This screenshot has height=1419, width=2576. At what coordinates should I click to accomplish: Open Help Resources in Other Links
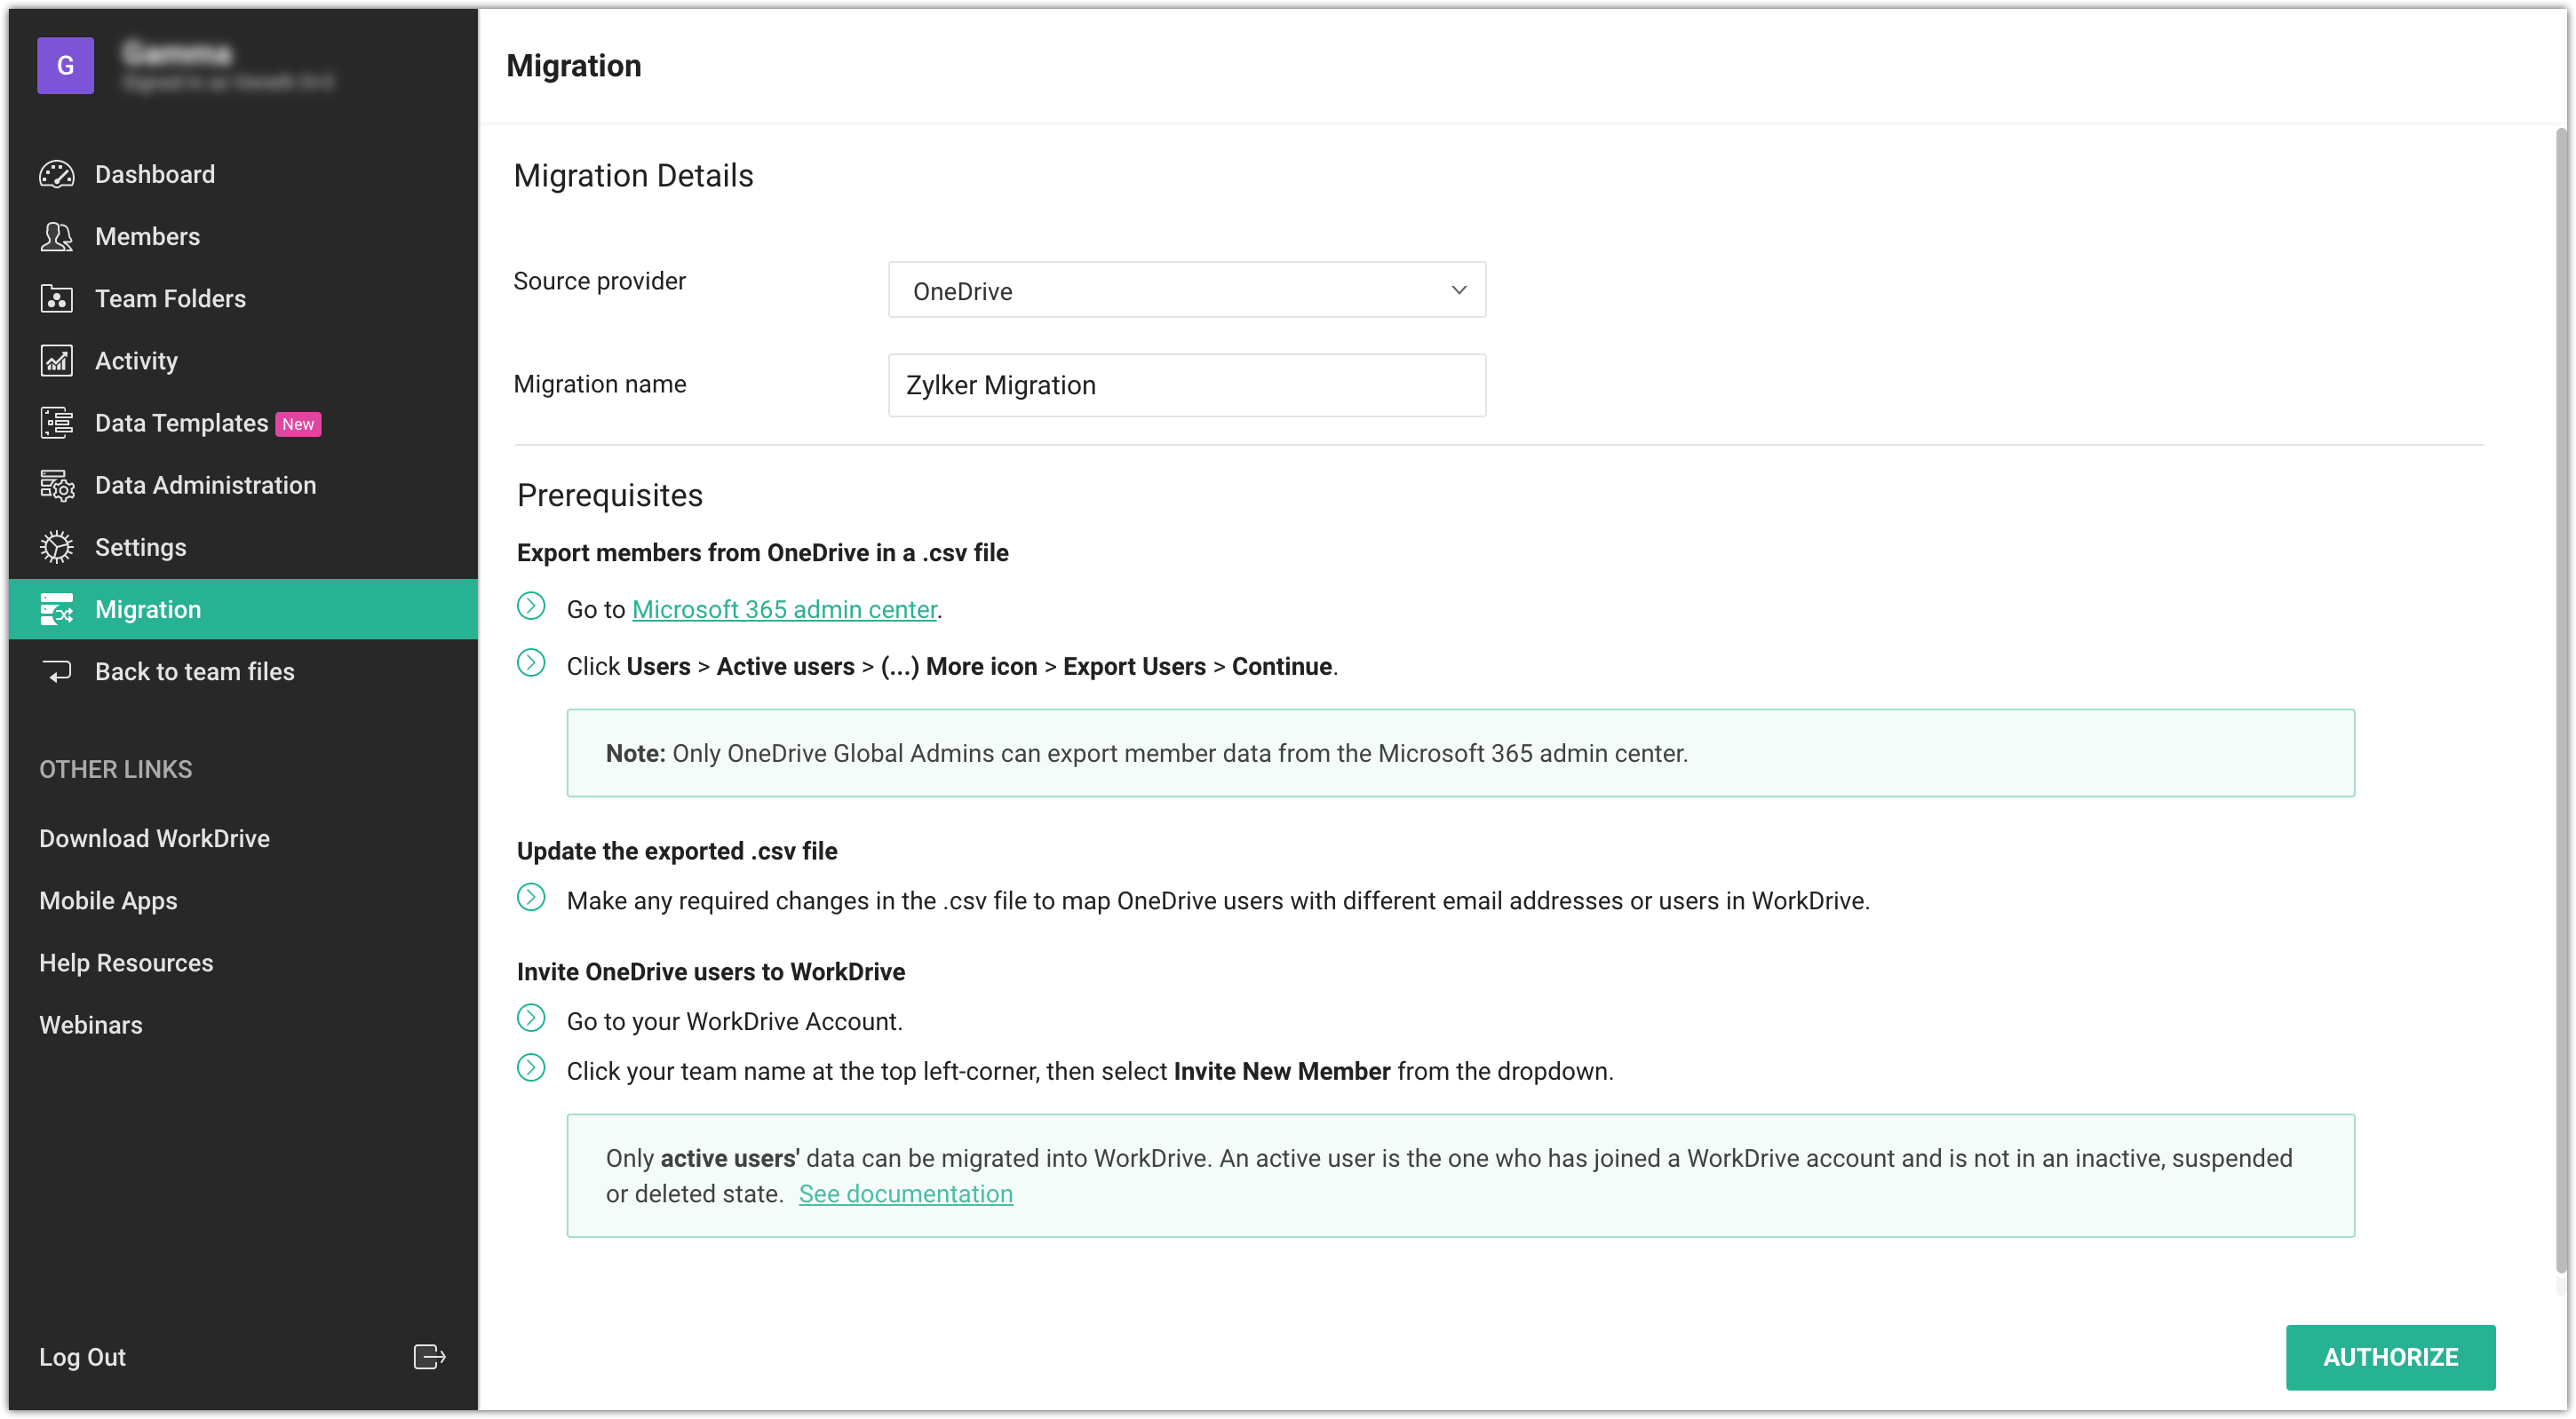(x=126, y=962)
